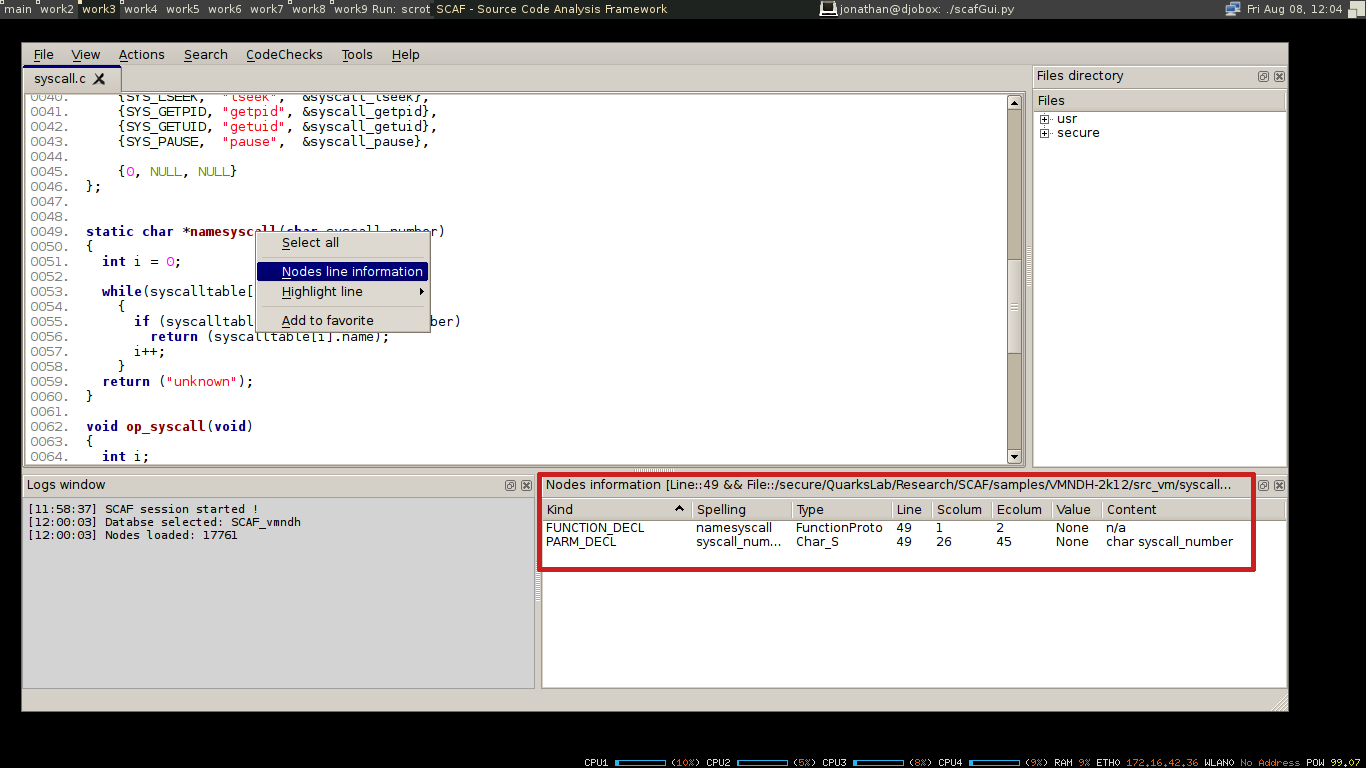Float the Nodes information panel

1263,485
